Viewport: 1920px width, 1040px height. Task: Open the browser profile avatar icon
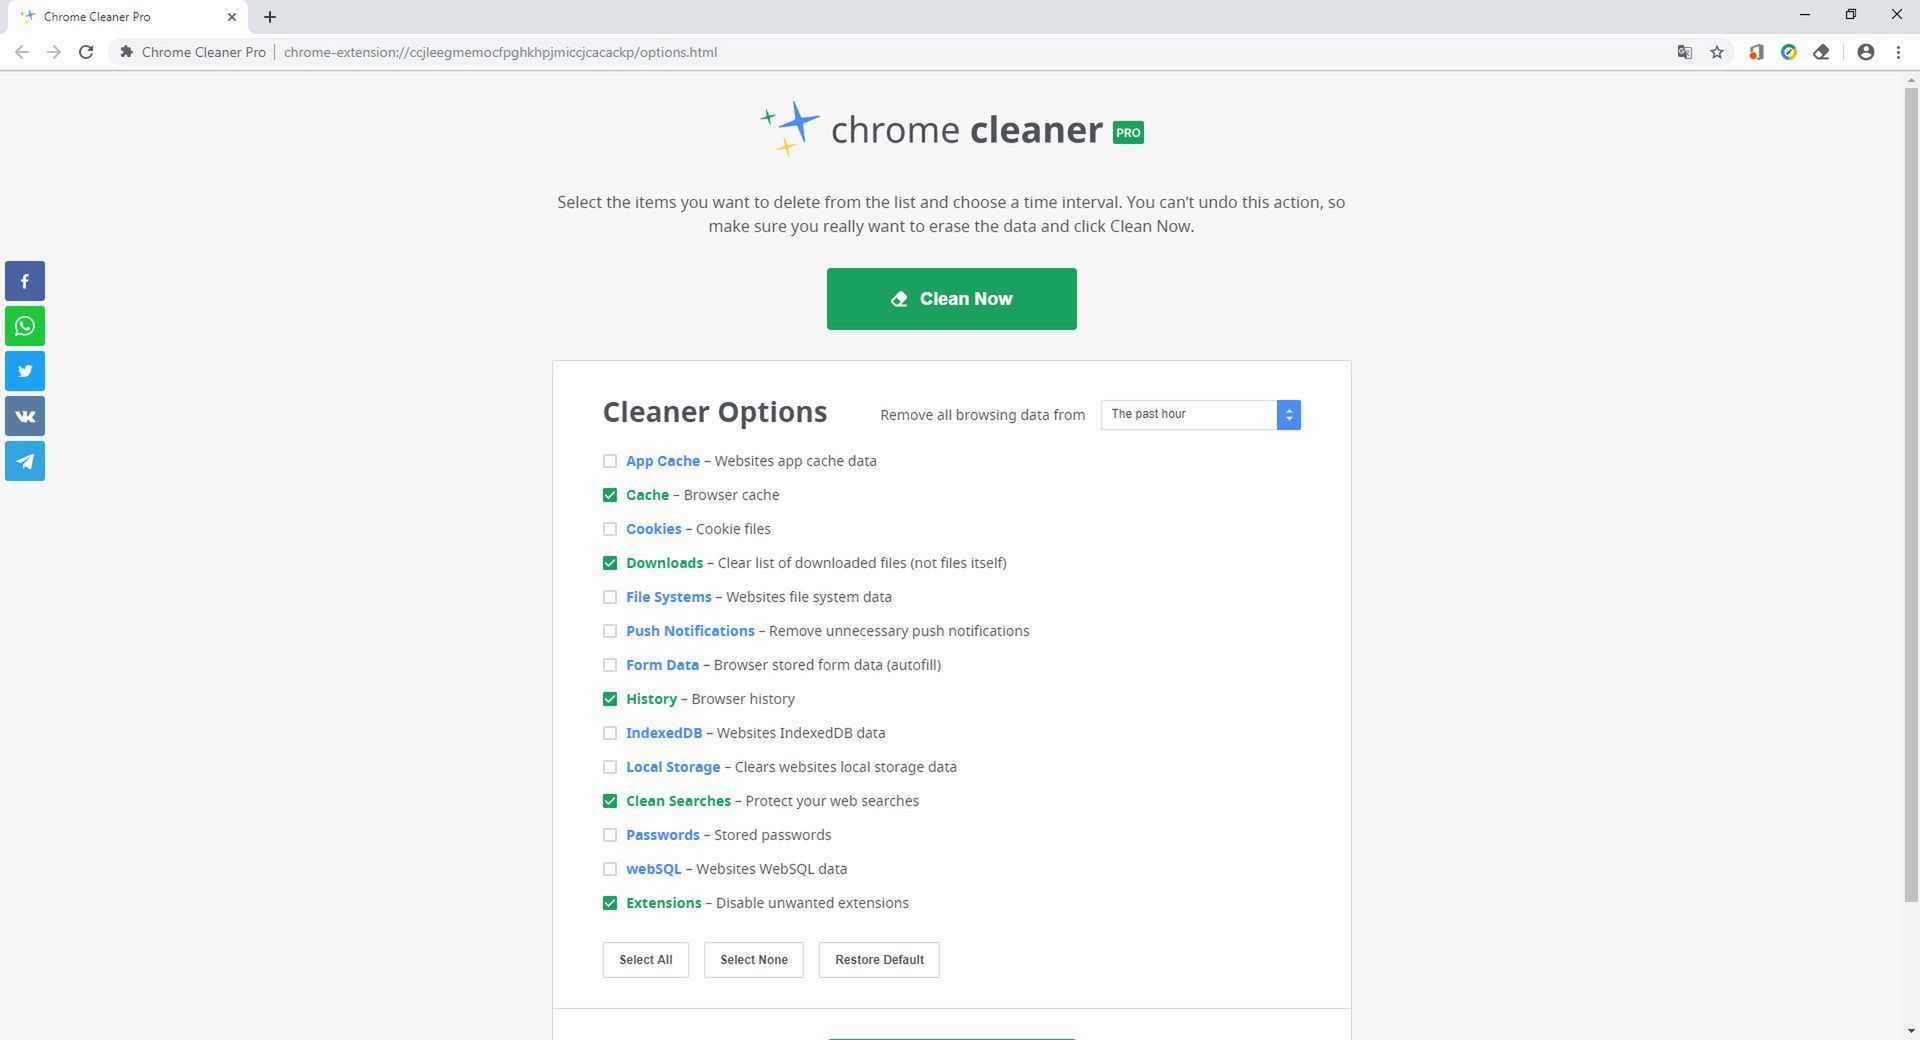[1865, 52]
